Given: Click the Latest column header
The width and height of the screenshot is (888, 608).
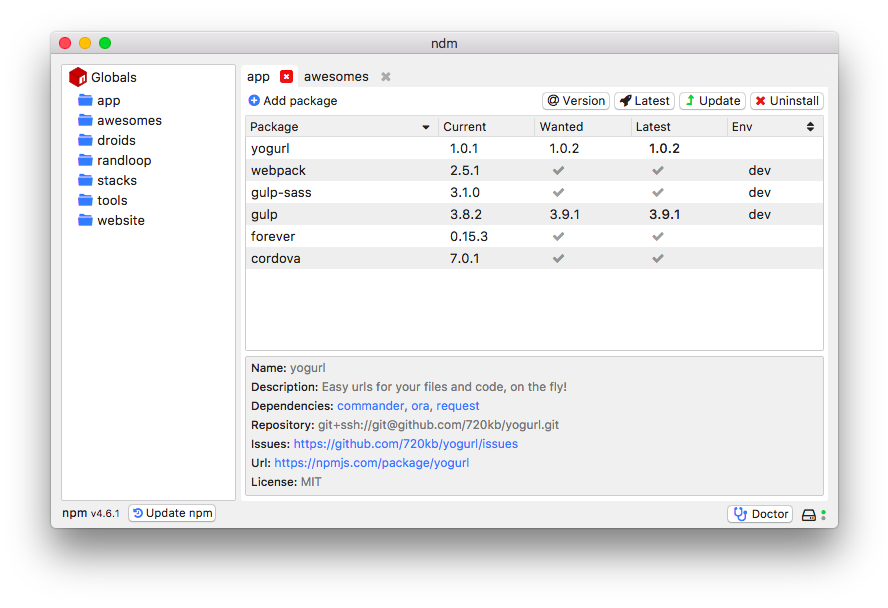Looking at the screenshot, I should [x=679, y=127].
